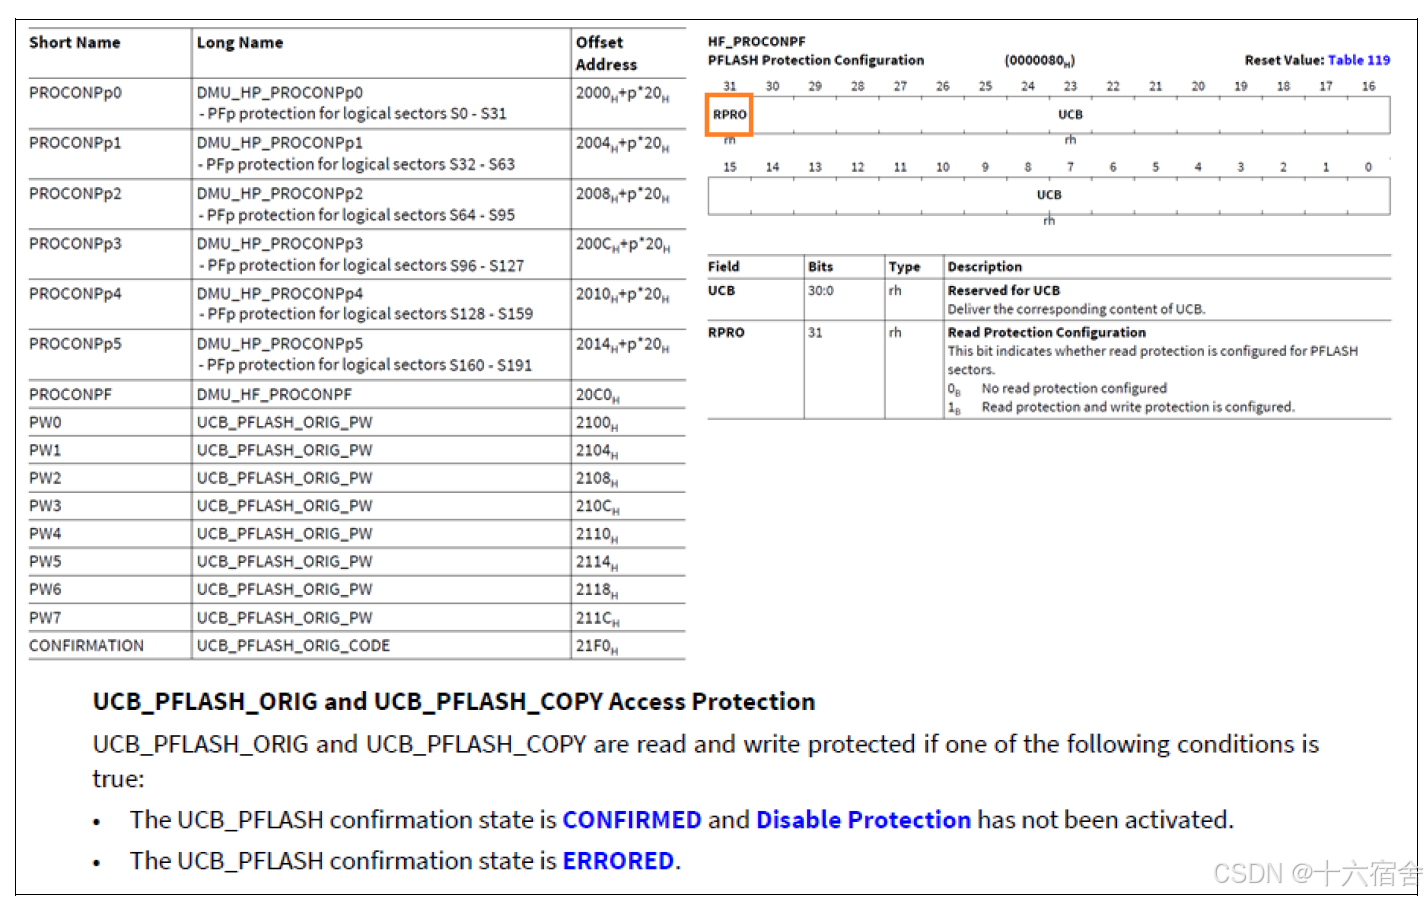The width and height of the screenshot is (1428, 899).
Task: Click the 'Table 119' reset value link
Action: (x=1358, y=60)
